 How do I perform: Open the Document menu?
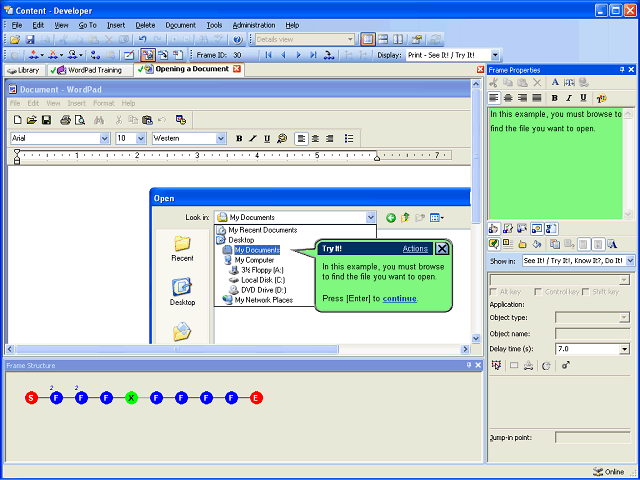[x=180, y=25]
